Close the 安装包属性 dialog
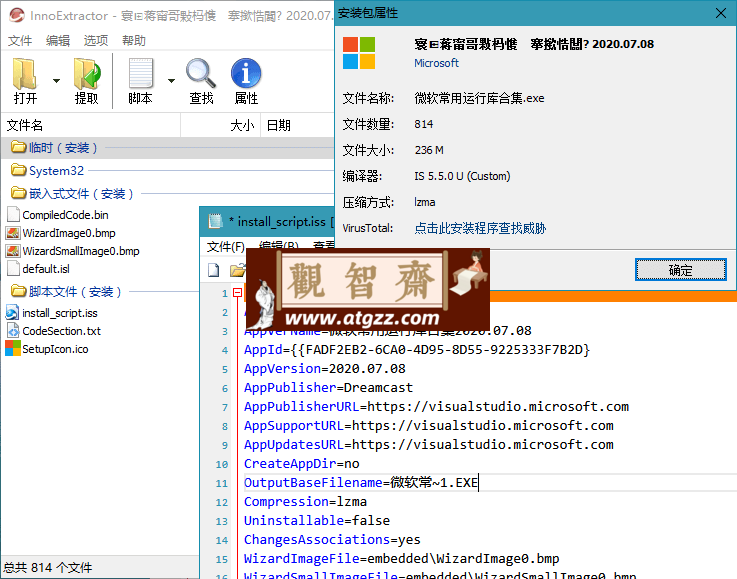The image size is (737, 579). coord(721,13)
